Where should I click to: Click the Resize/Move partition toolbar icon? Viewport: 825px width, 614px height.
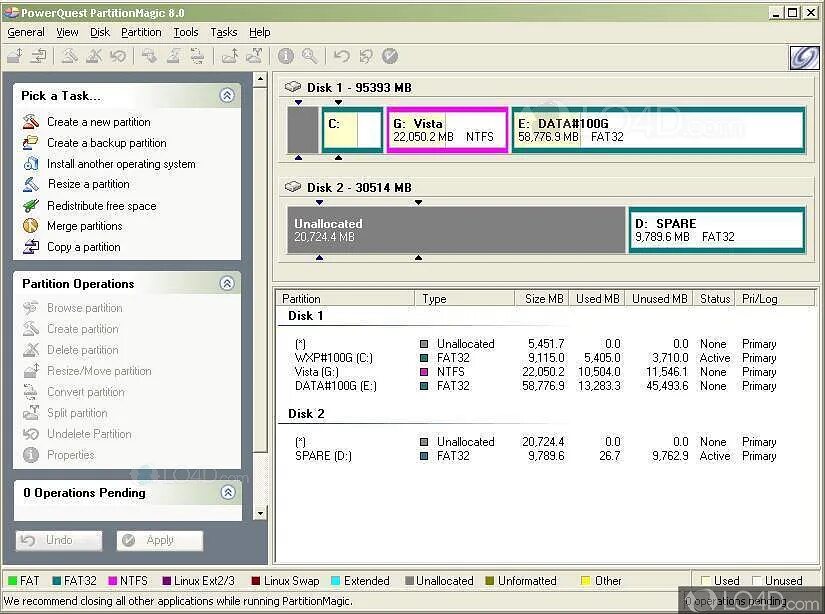tap(15, 55)
